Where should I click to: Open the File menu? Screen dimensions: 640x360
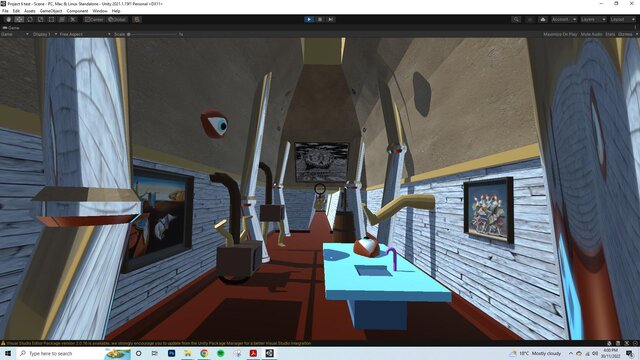coord(5,11)
